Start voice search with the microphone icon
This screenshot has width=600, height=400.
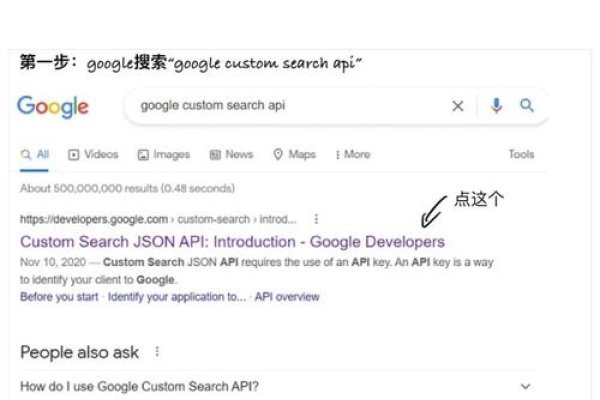pos(496,106)
